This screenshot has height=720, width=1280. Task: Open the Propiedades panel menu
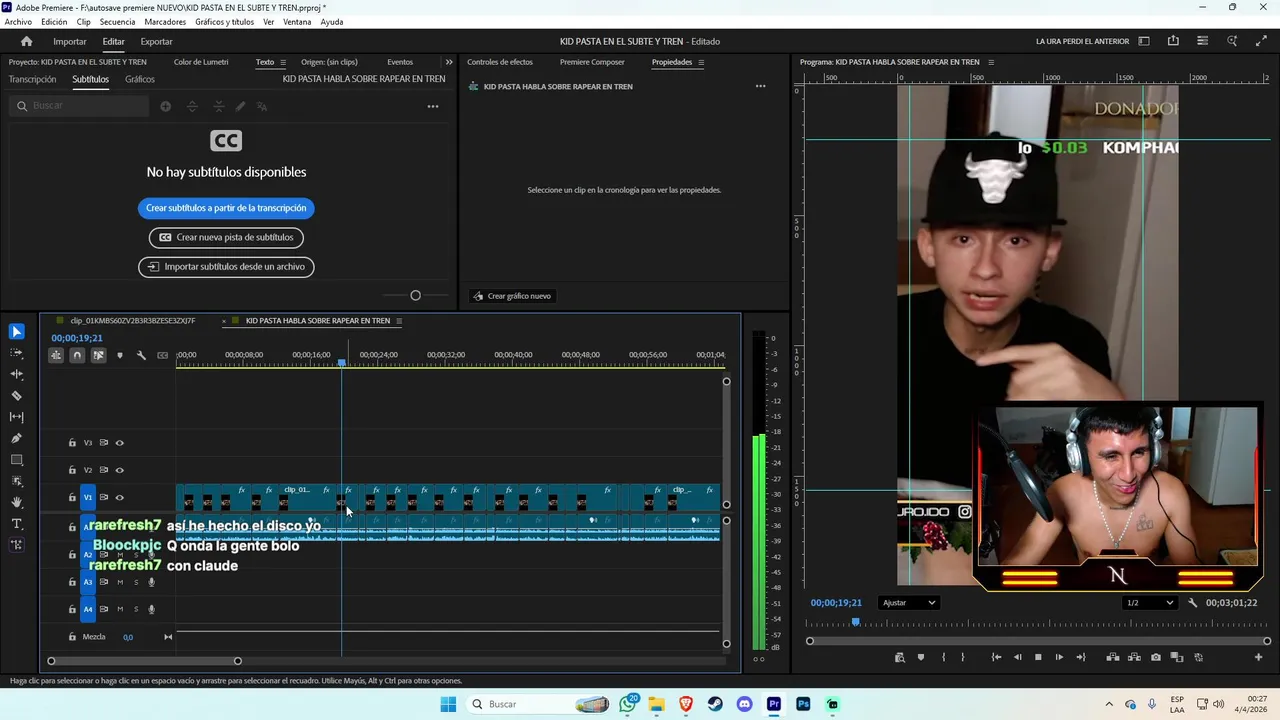[x=701, y=62]
